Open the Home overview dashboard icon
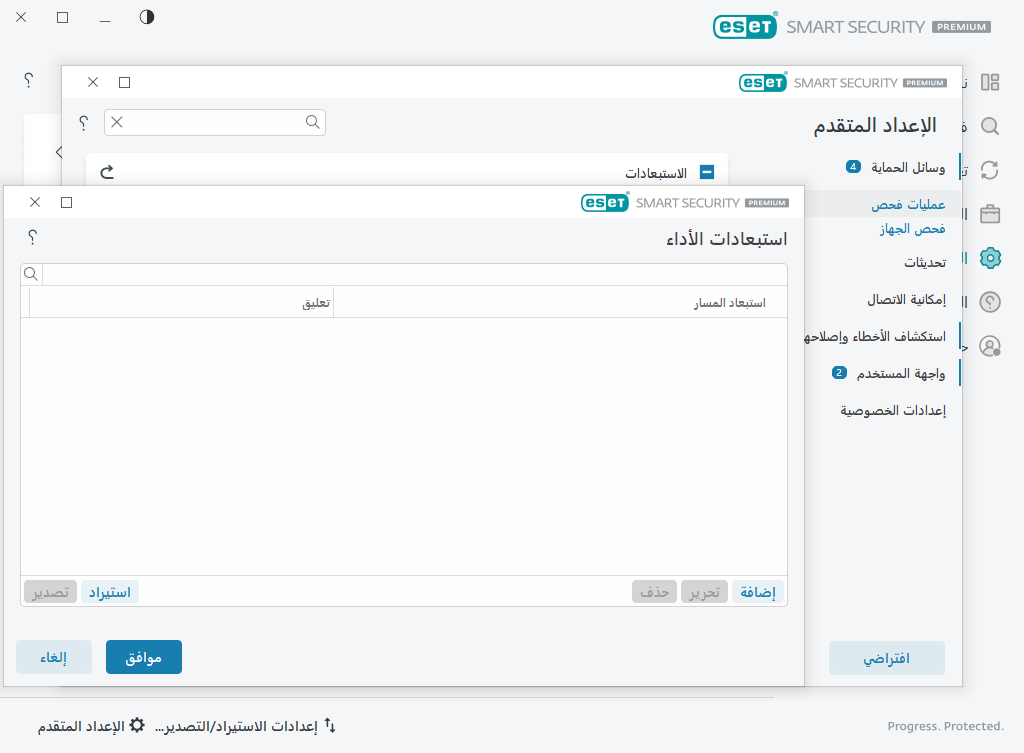Screen dimensions: 1024x753 coord(989,82)
